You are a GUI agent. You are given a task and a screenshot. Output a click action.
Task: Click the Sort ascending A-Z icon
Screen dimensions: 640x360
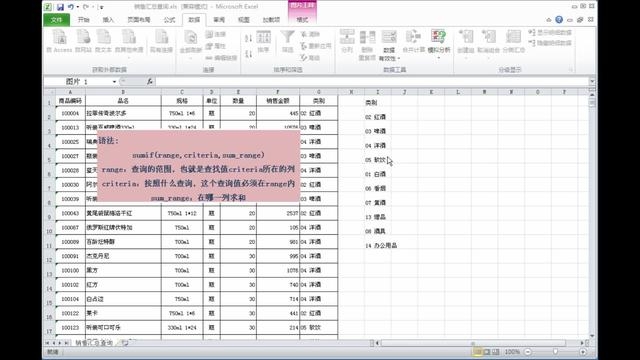[x=248, y=39]
